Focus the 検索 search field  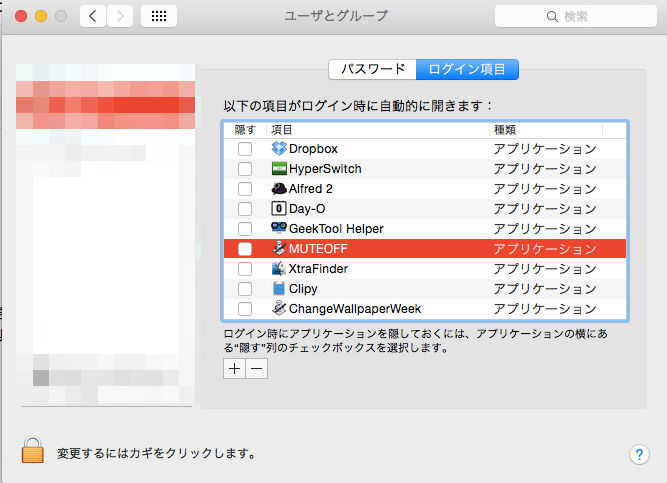(x=576, y=17)
